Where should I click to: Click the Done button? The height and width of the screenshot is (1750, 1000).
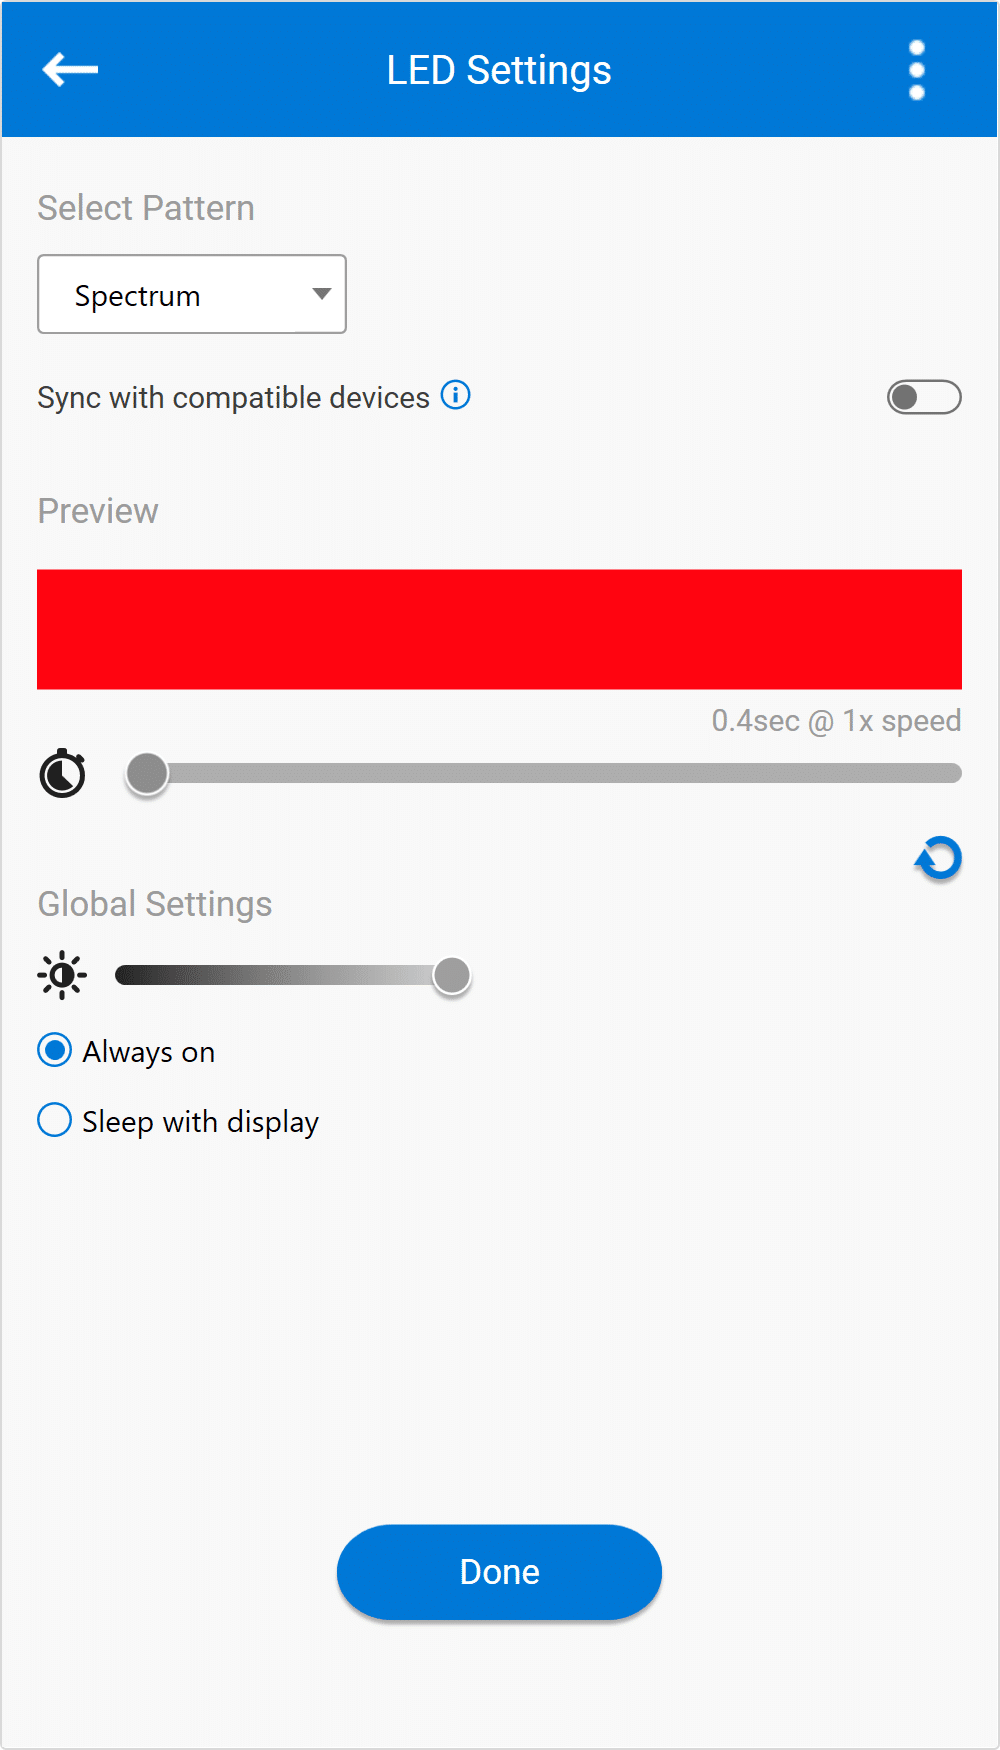[499, 1572]
